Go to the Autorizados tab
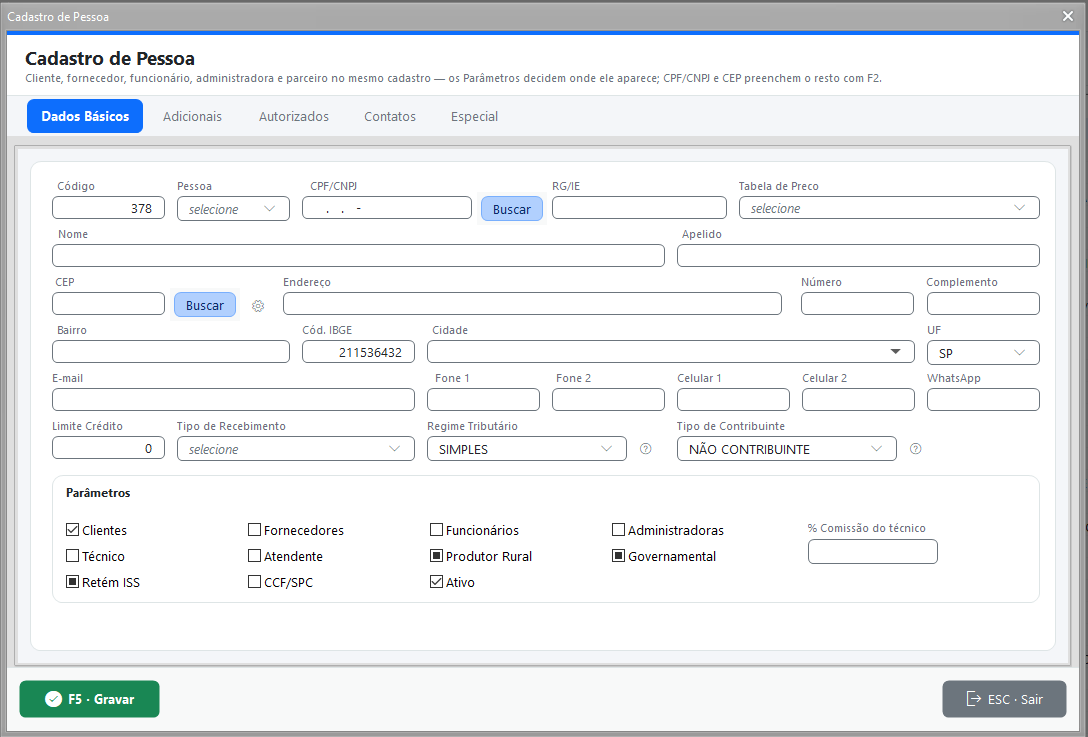This screenshot has width=1088, height=737. point(294,117)
